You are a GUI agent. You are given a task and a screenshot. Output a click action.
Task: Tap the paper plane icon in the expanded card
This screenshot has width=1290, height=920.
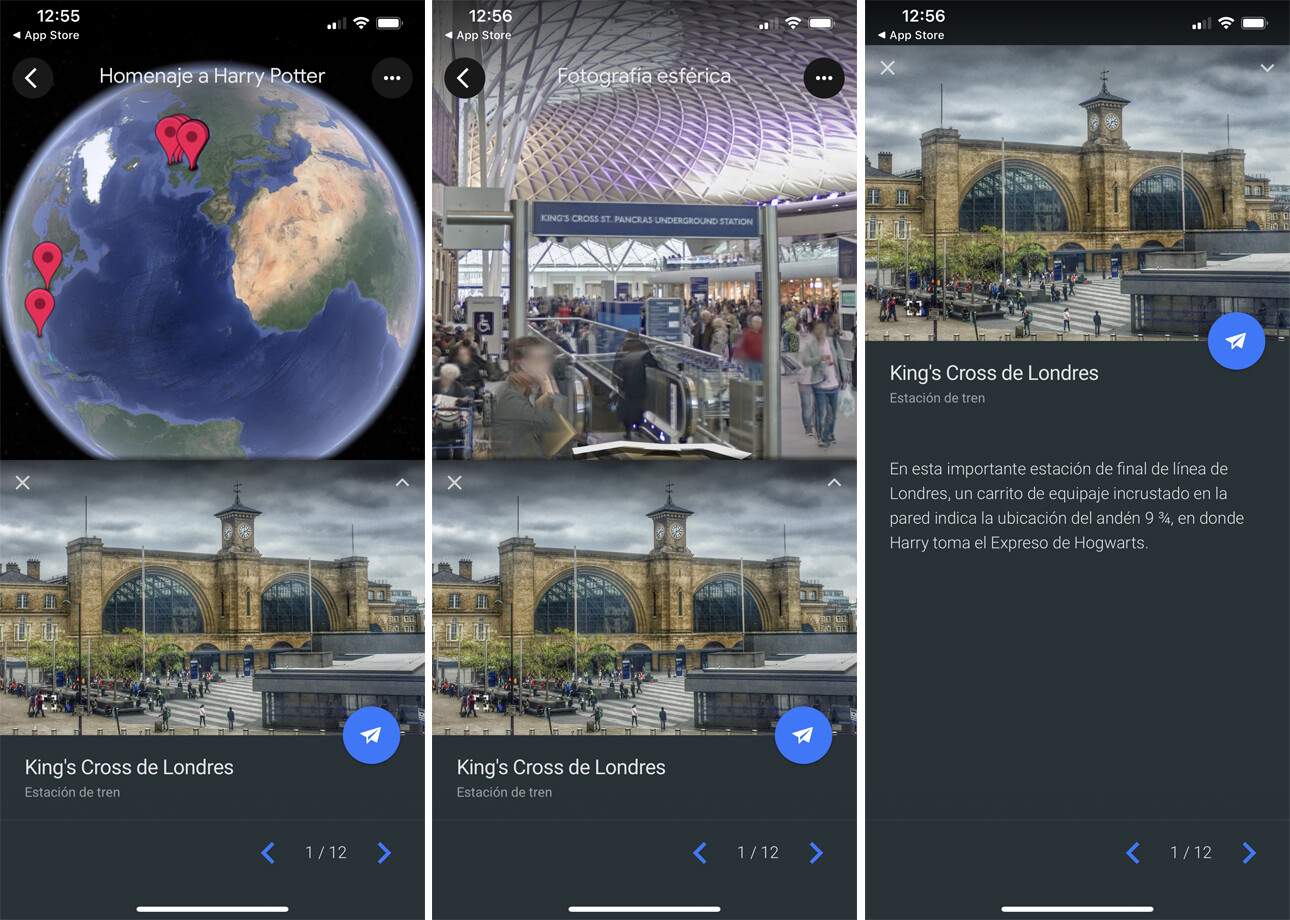(x=1236, y=341)
